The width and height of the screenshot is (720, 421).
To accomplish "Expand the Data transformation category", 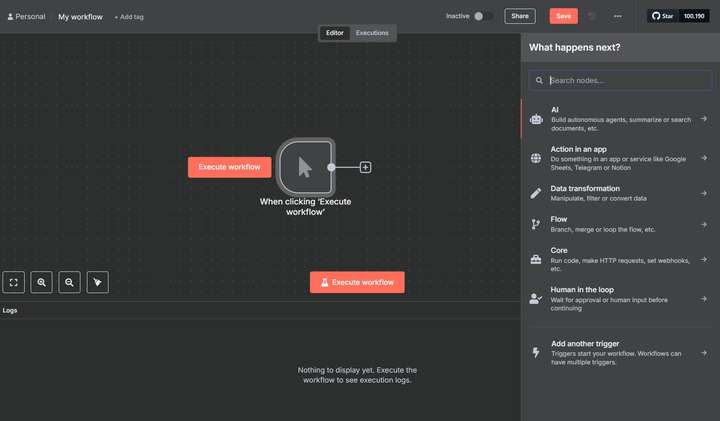I will coord(620,193).
